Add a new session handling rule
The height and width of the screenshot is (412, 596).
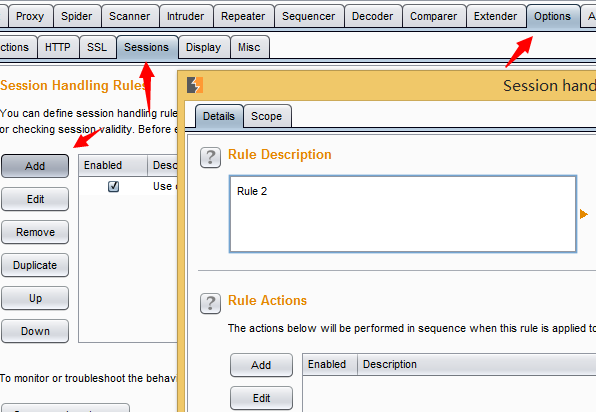point(35,166)
